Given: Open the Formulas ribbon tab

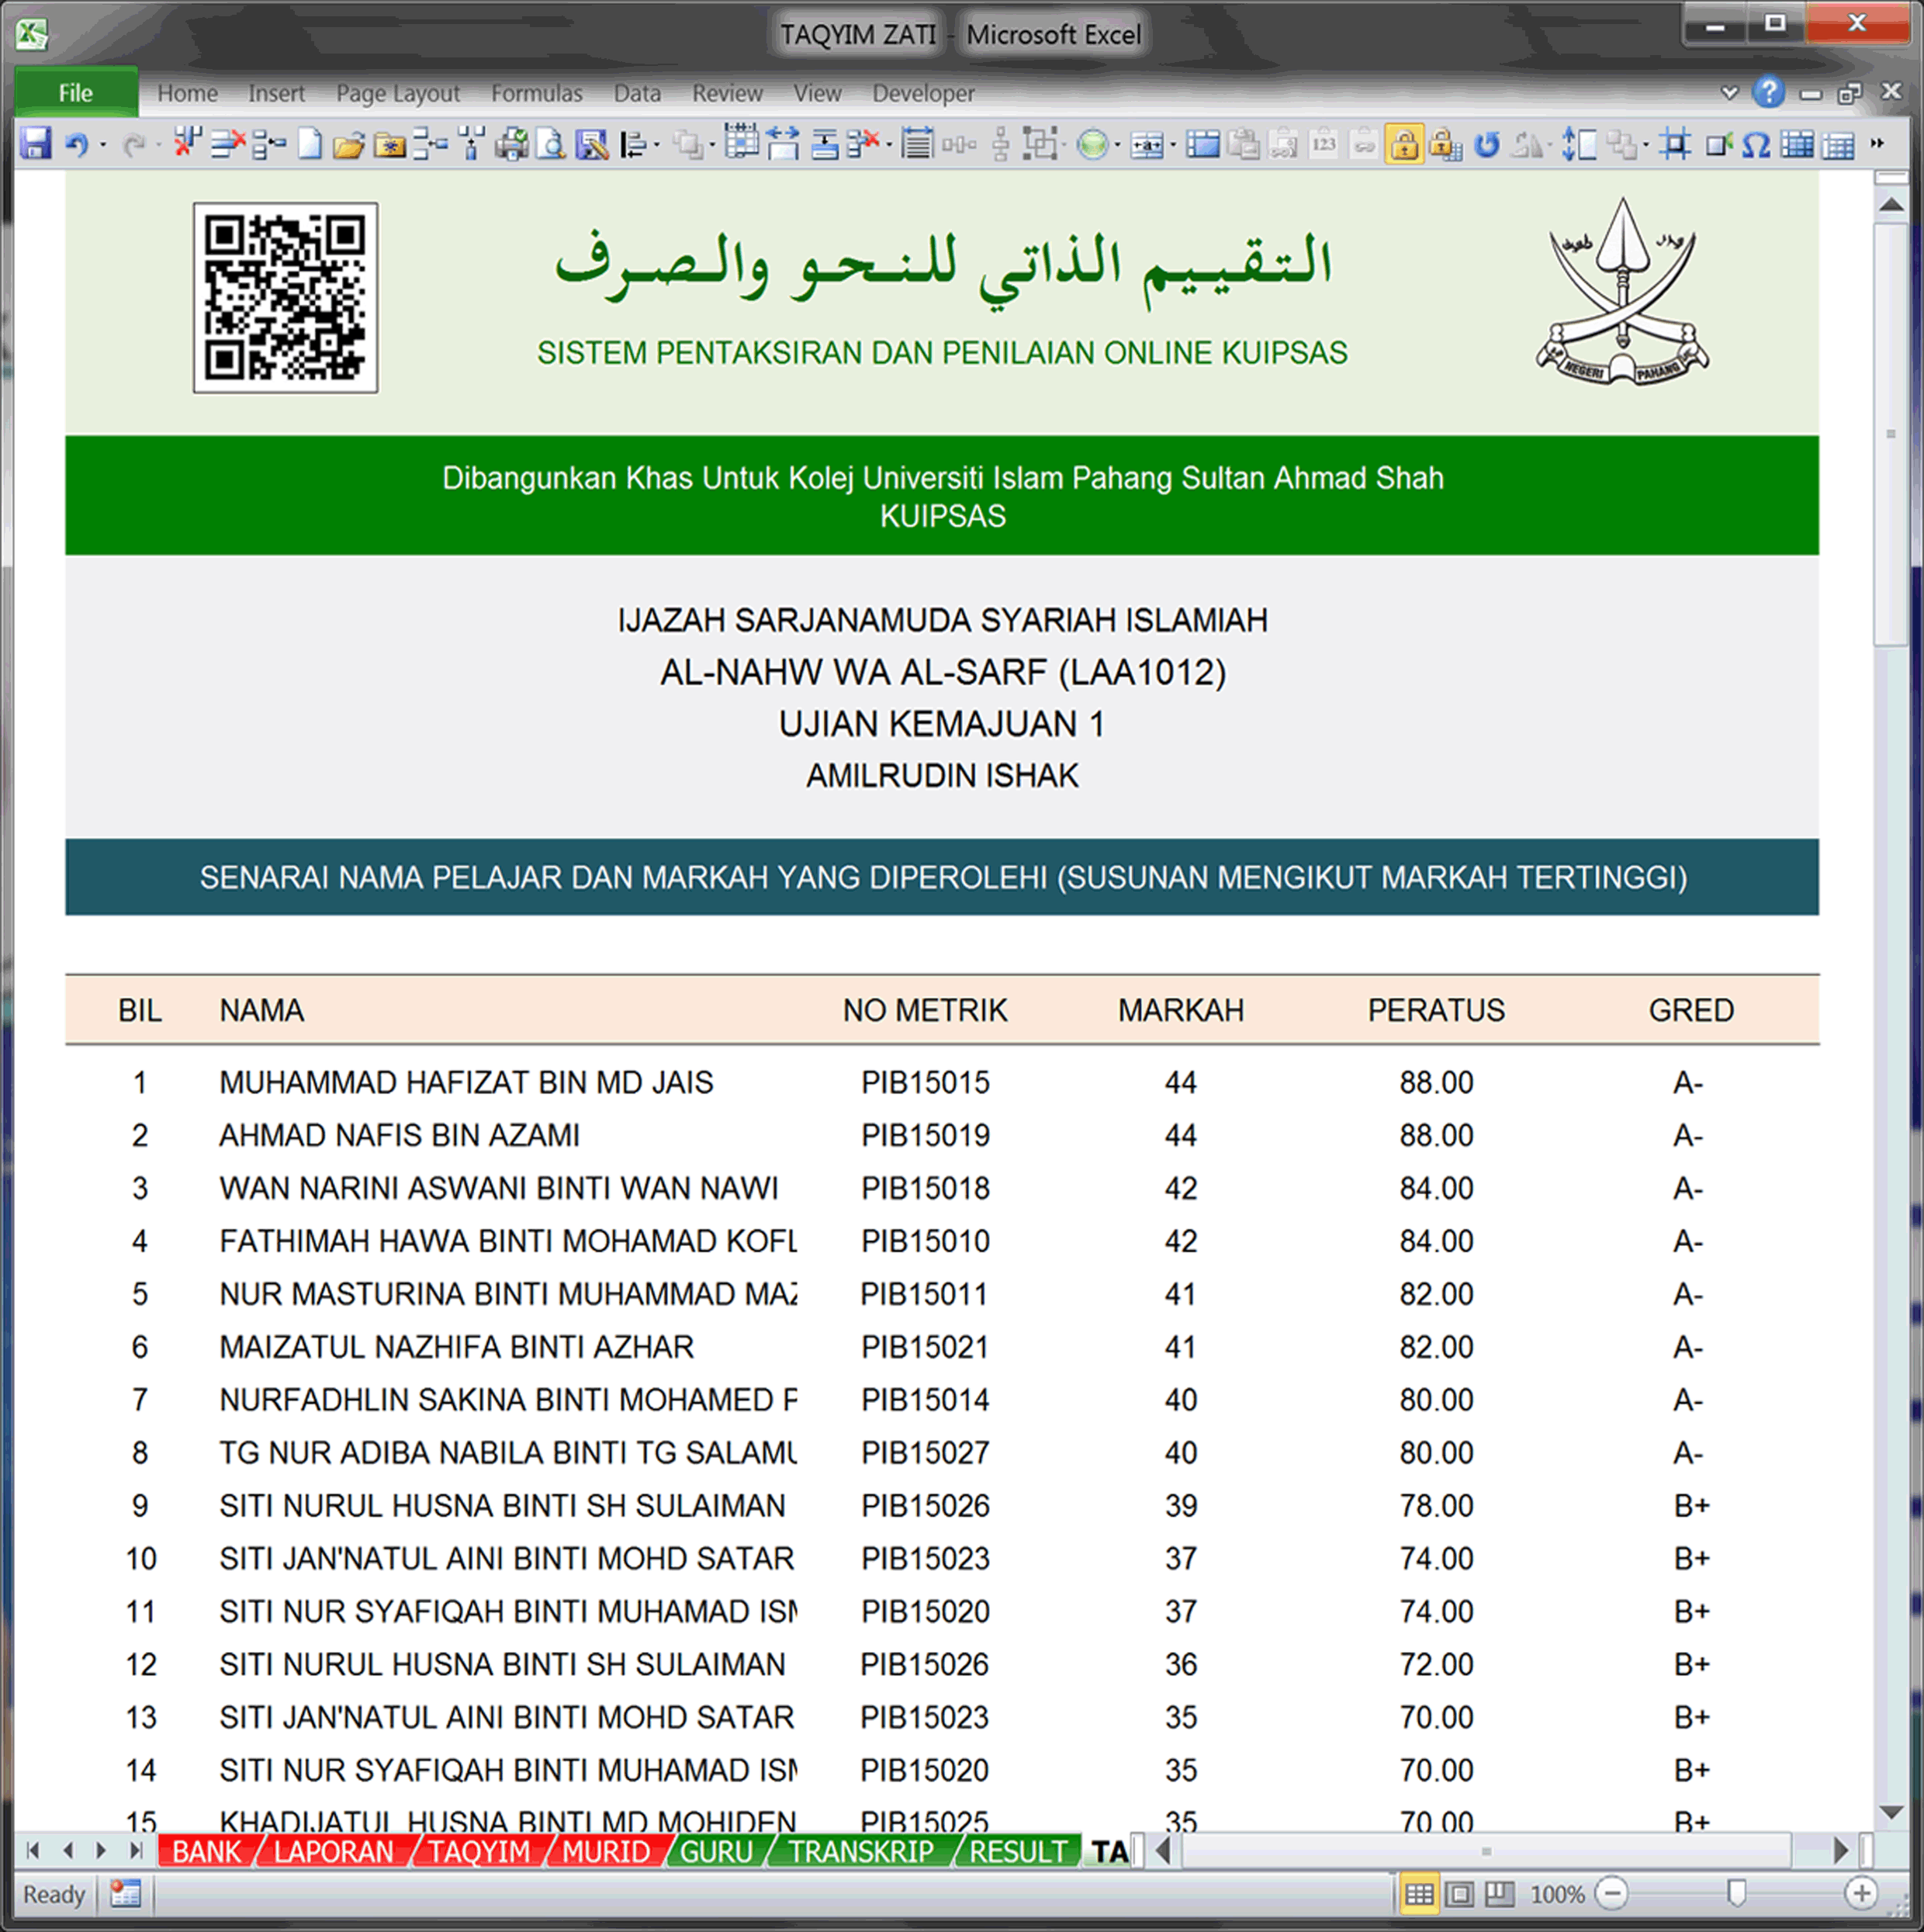Looking at the screenshot, I should tap(536, 93).
